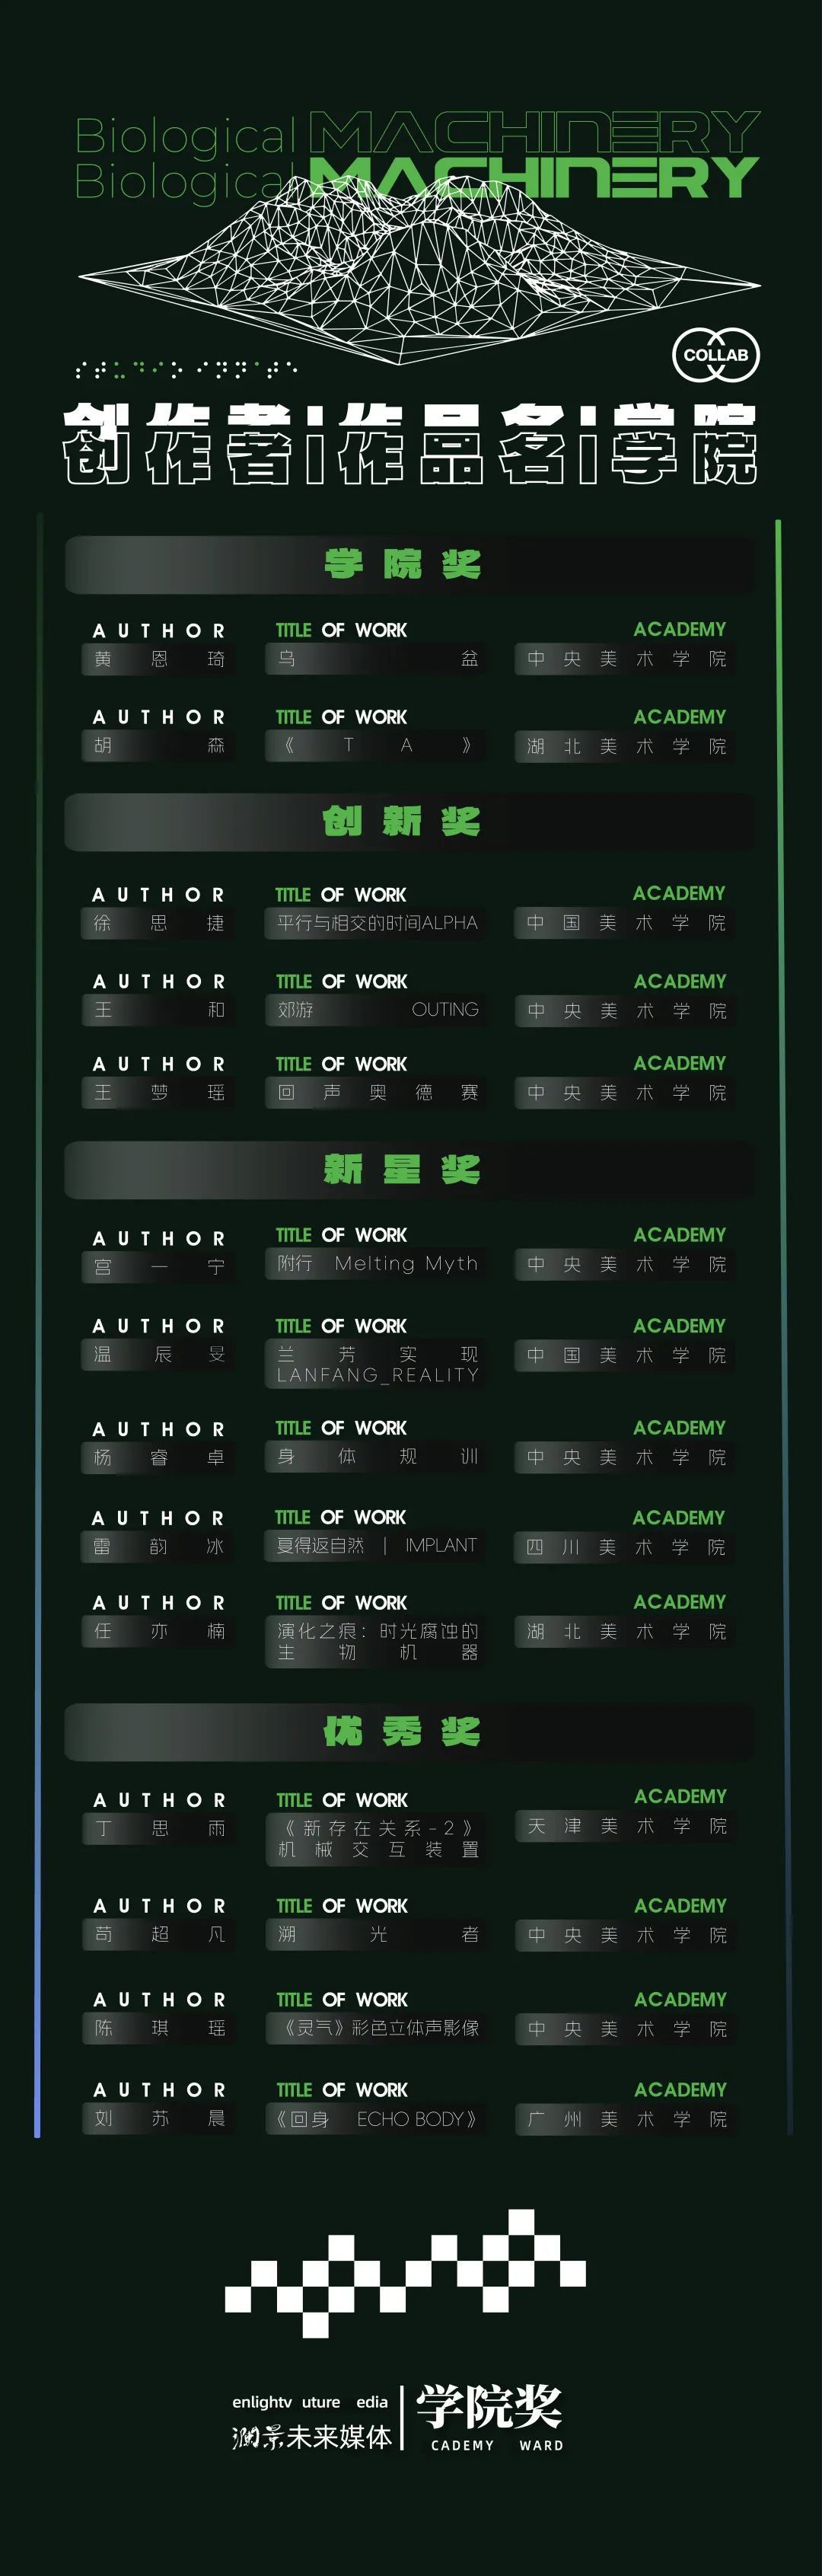Click the COLLAB circle logo
The image size is (822, 2576).
(716, 355)
